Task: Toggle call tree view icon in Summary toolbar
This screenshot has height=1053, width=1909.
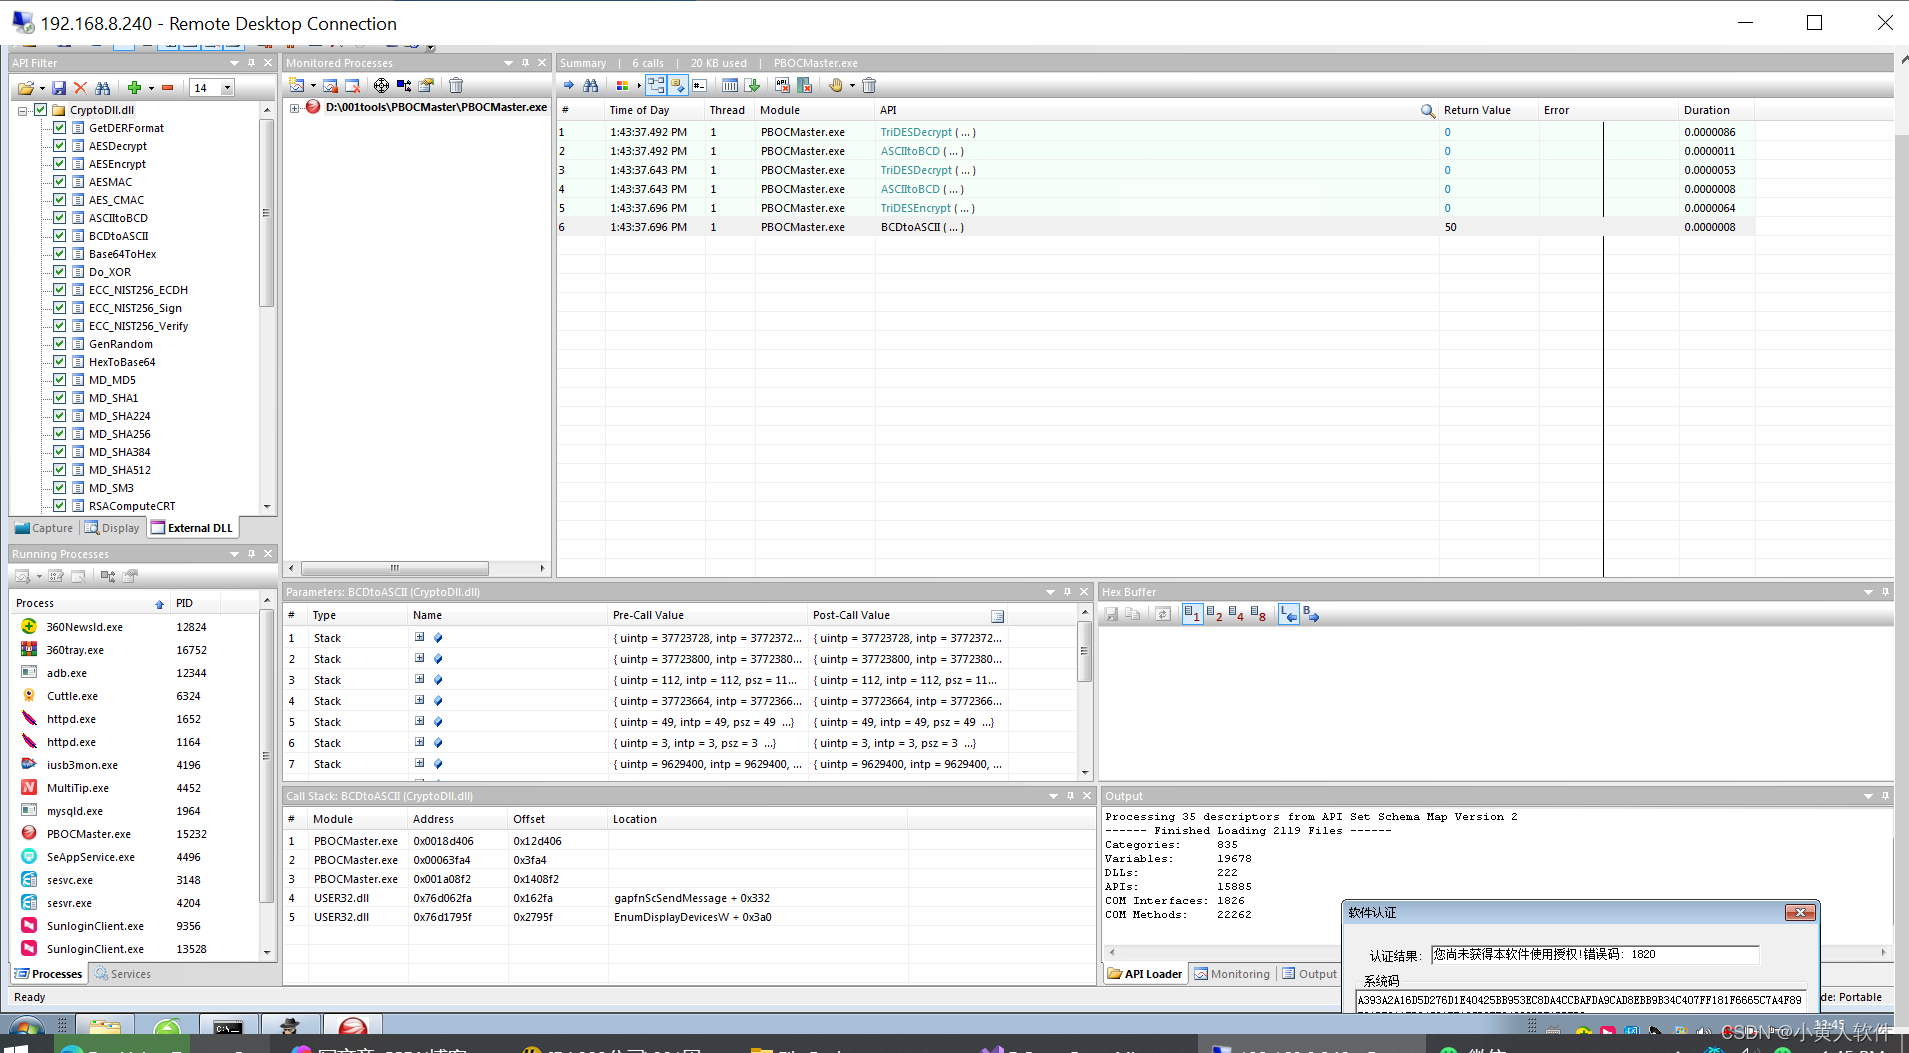Action: [x=656, y=86]
